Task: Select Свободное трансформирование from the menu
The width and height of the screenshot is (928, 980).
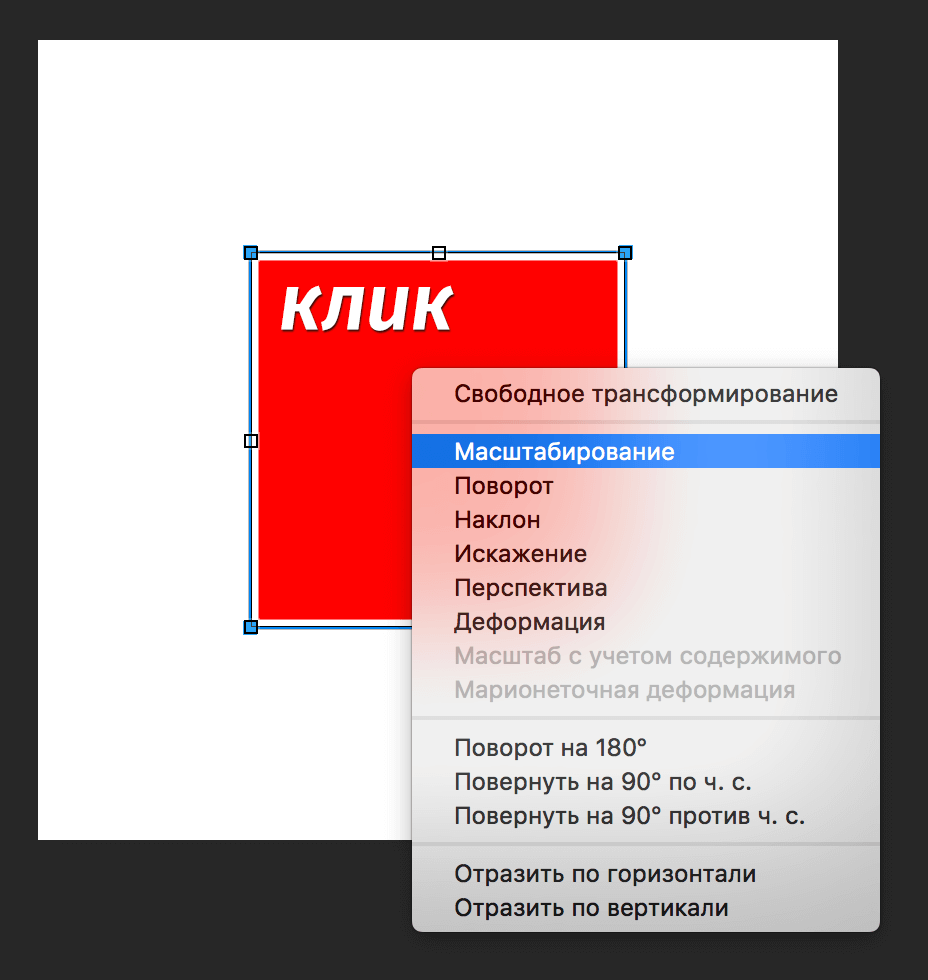Action: pyautogui.click(x=645, y=394)
